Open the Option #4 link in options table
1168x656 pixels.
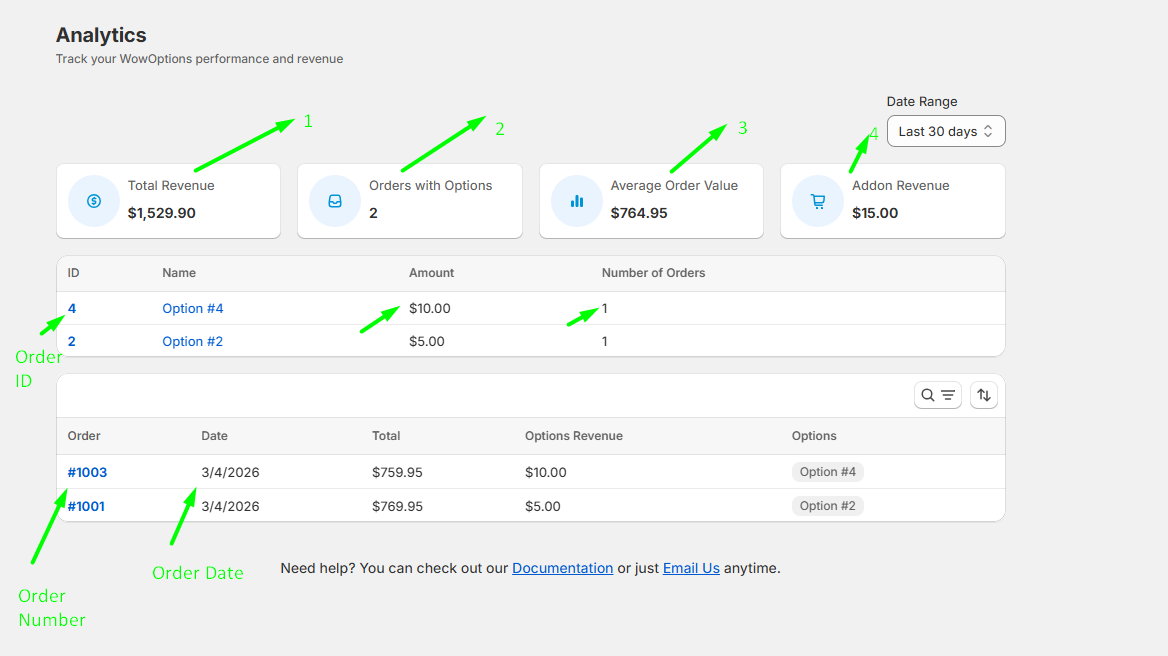click(193, 309)
